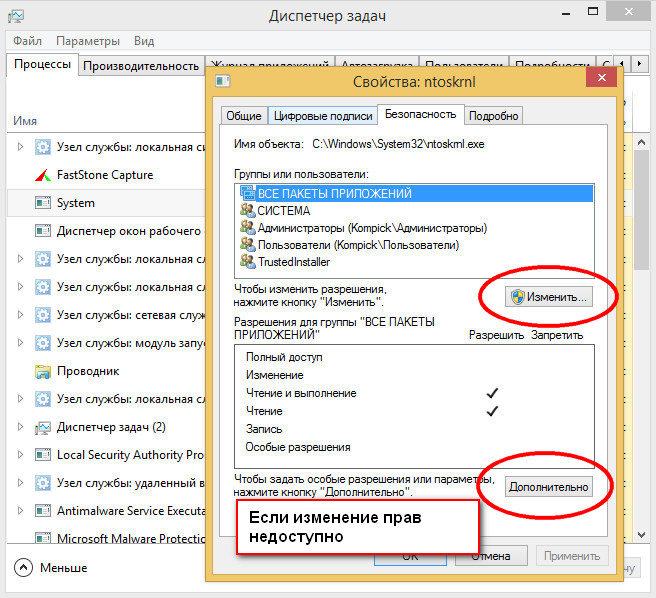Select СИСТЕМА in the groups list
Screen dimensions: 656x598
[x=284, y=210]
